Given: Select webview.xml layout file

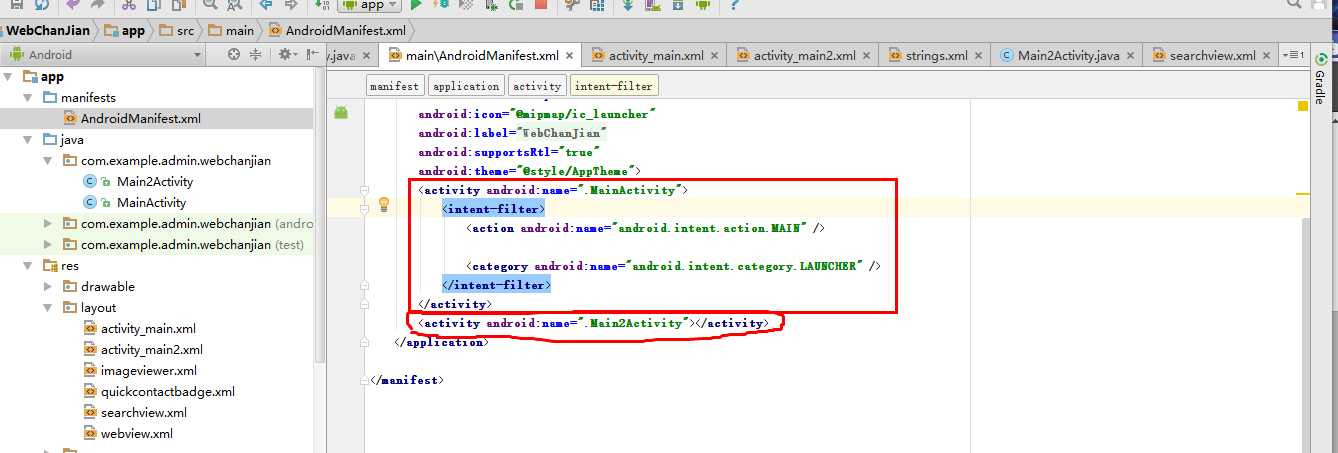Looking at the screenshot, I should (127, 433).
